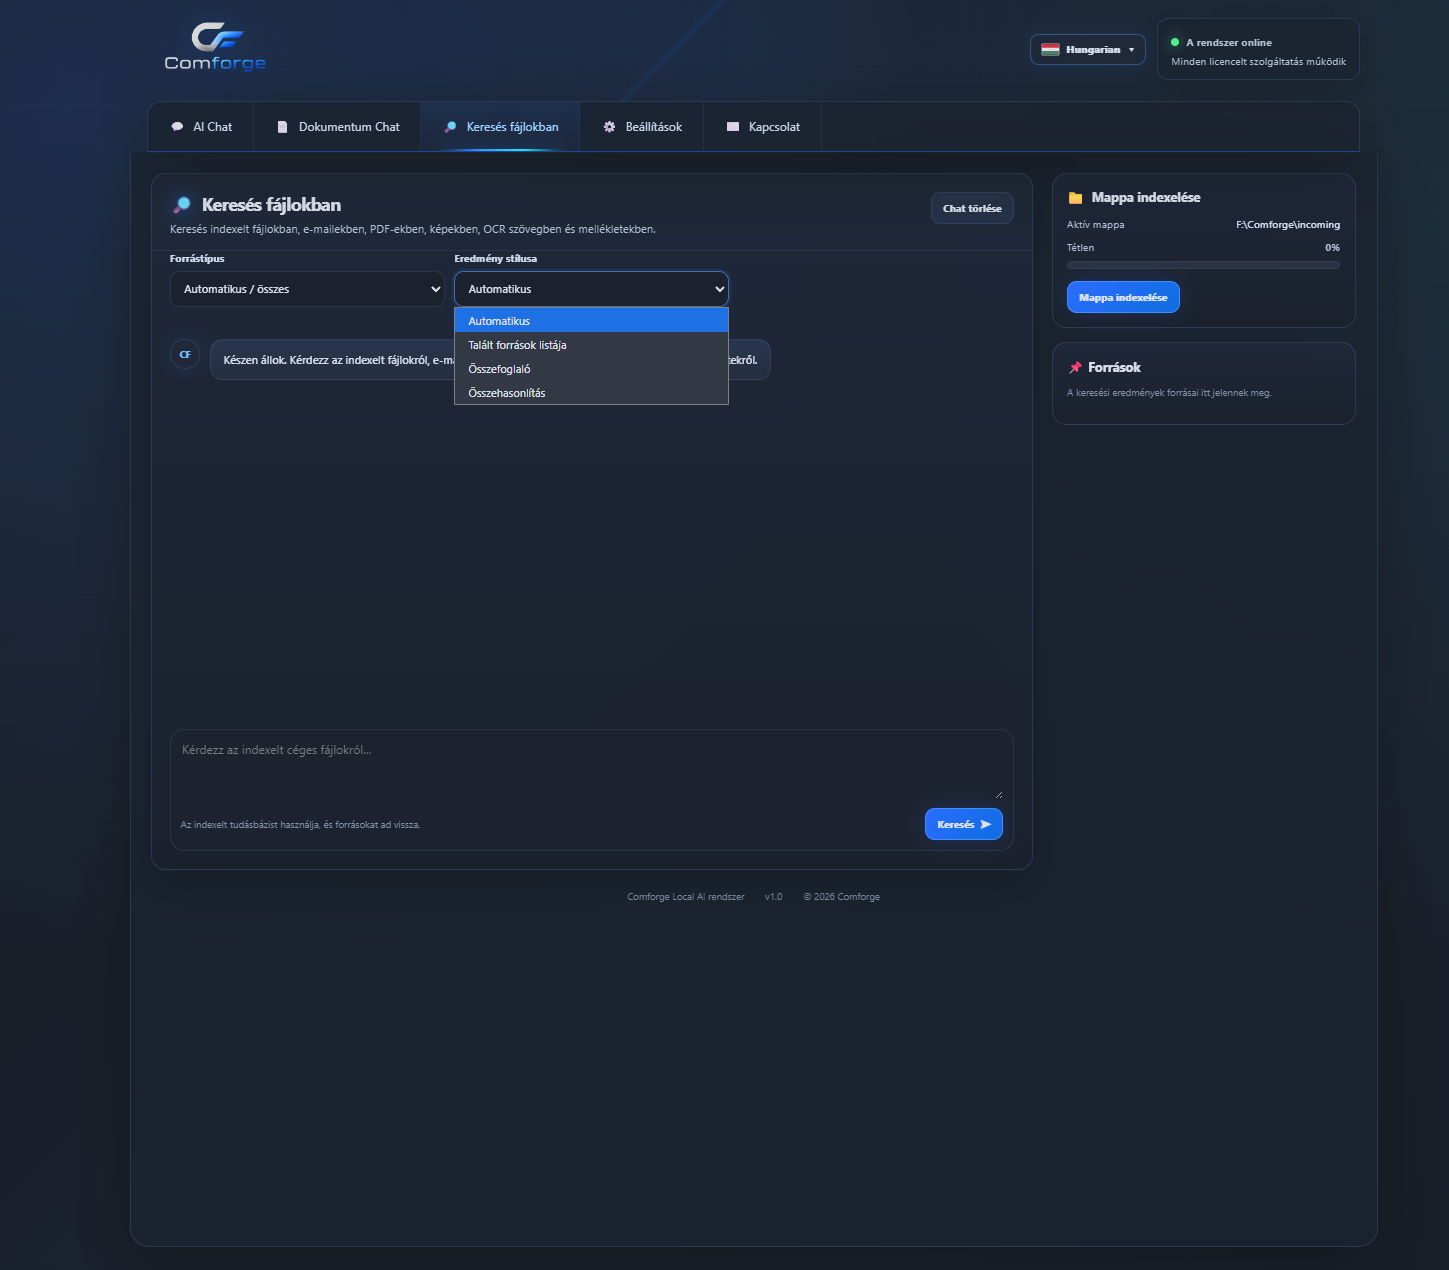Collapse the Eredmény stílusa dropdown

[591, 289]
